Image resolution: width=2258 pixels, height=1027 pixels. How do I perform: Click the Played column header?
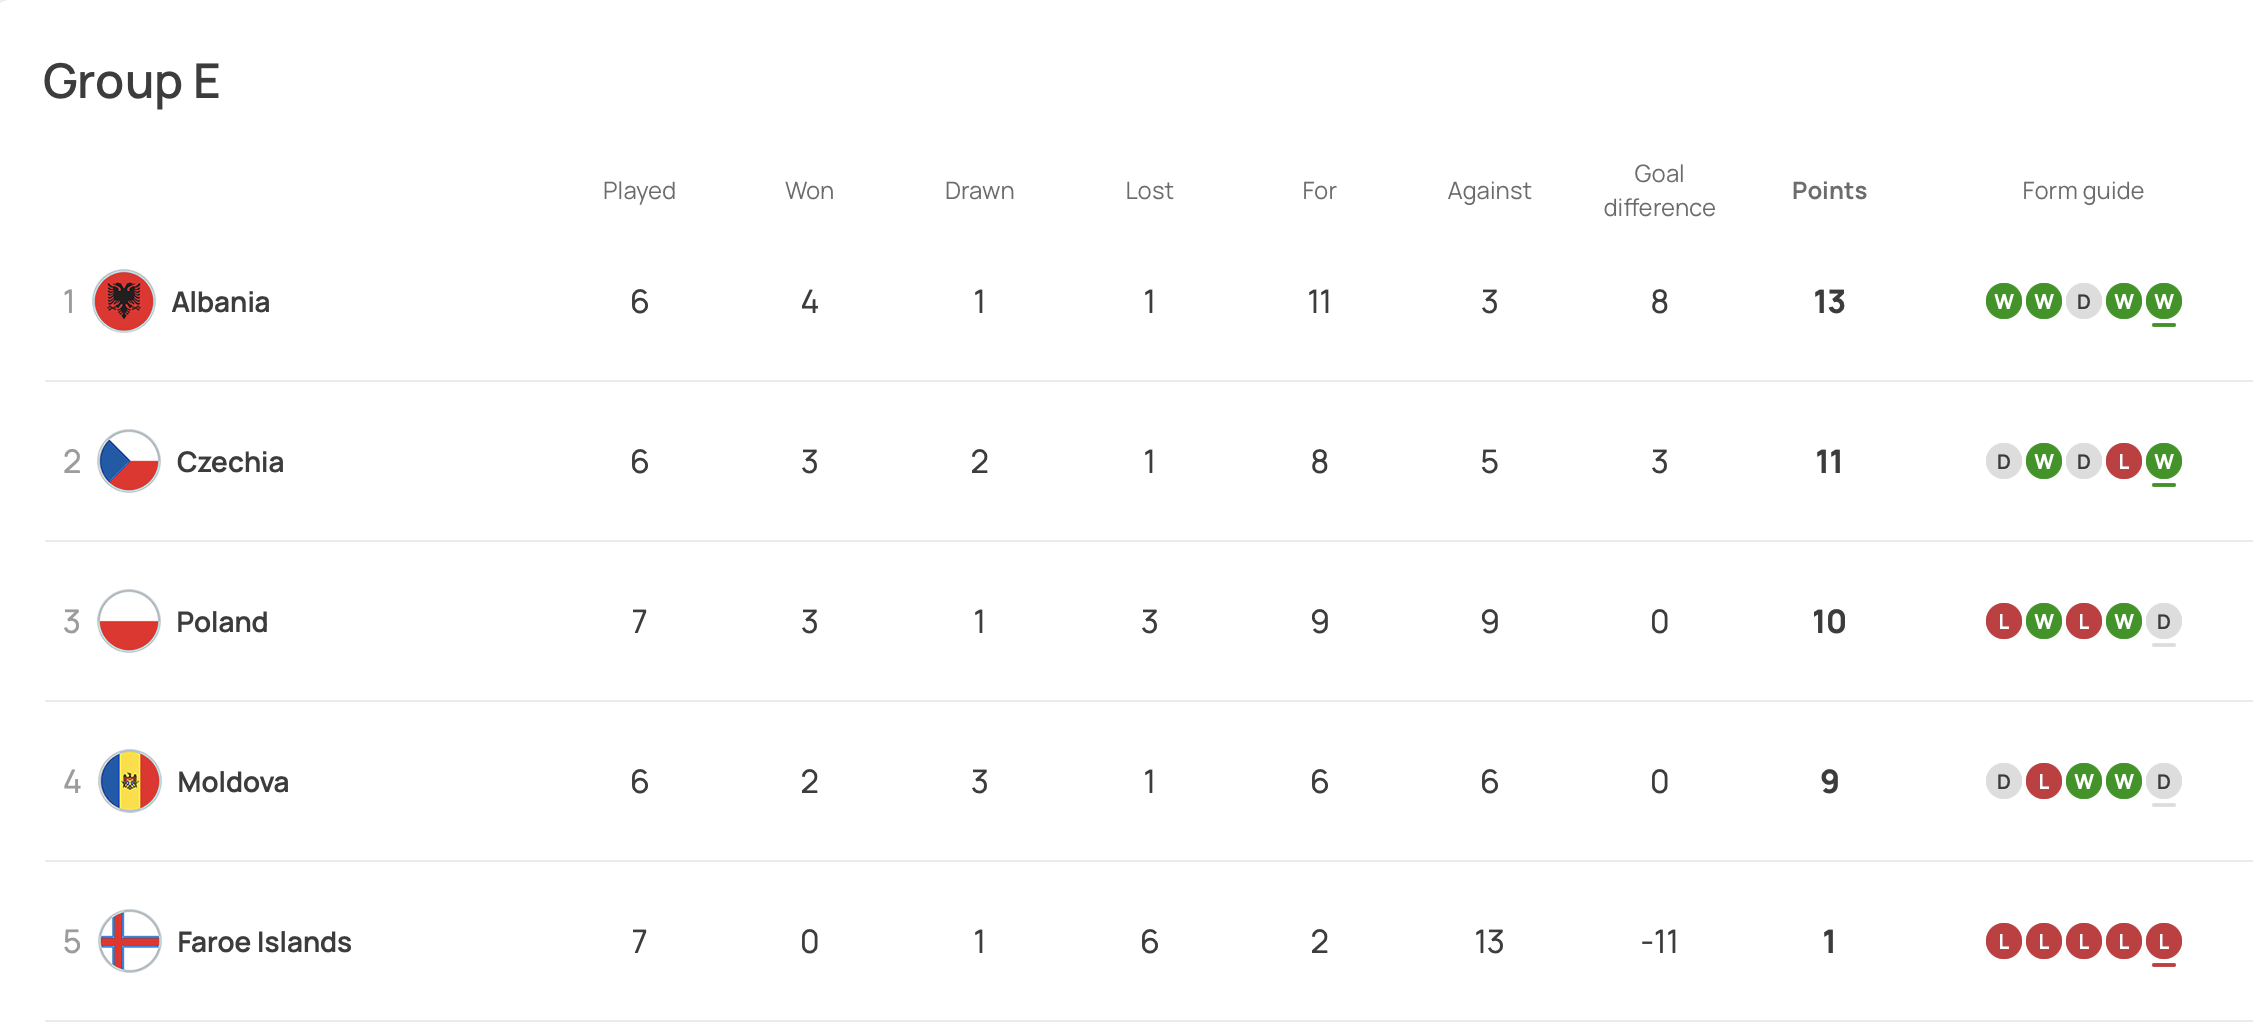tap(639, 191)
